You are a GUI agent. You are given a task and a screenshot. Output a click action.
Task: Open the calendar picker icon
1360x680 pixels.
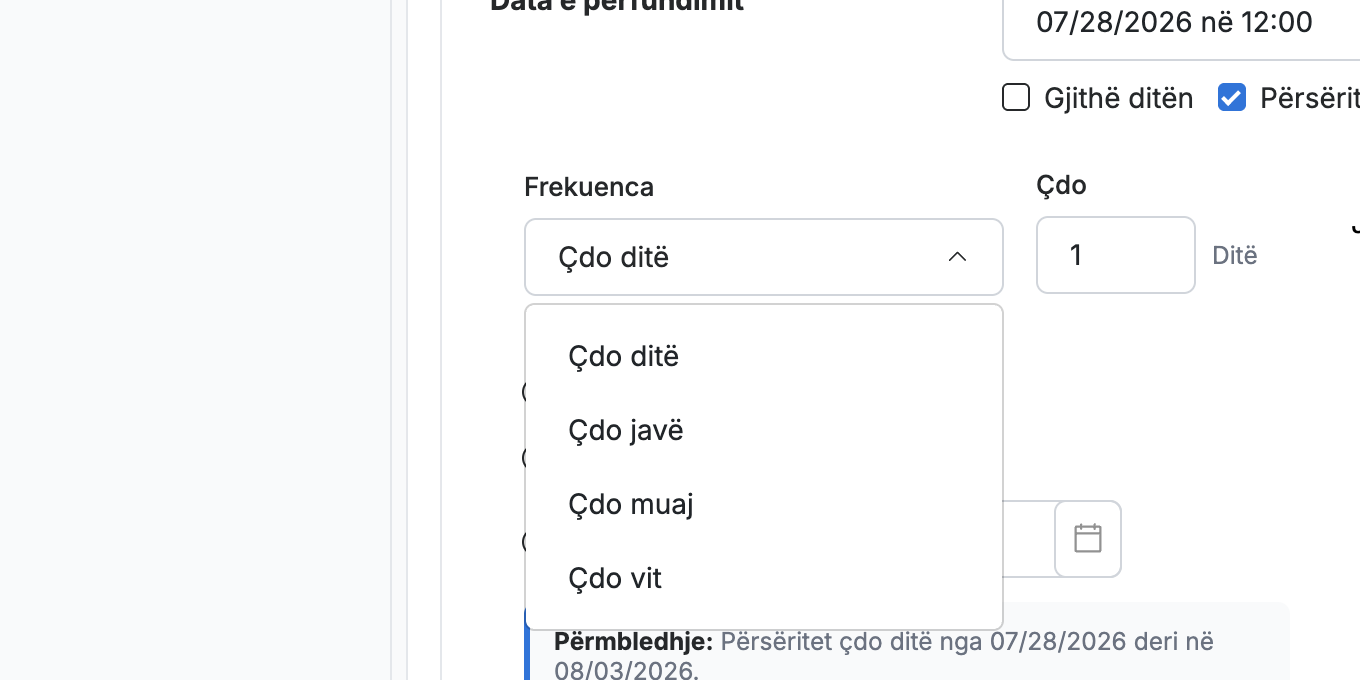click(1088, 539)
